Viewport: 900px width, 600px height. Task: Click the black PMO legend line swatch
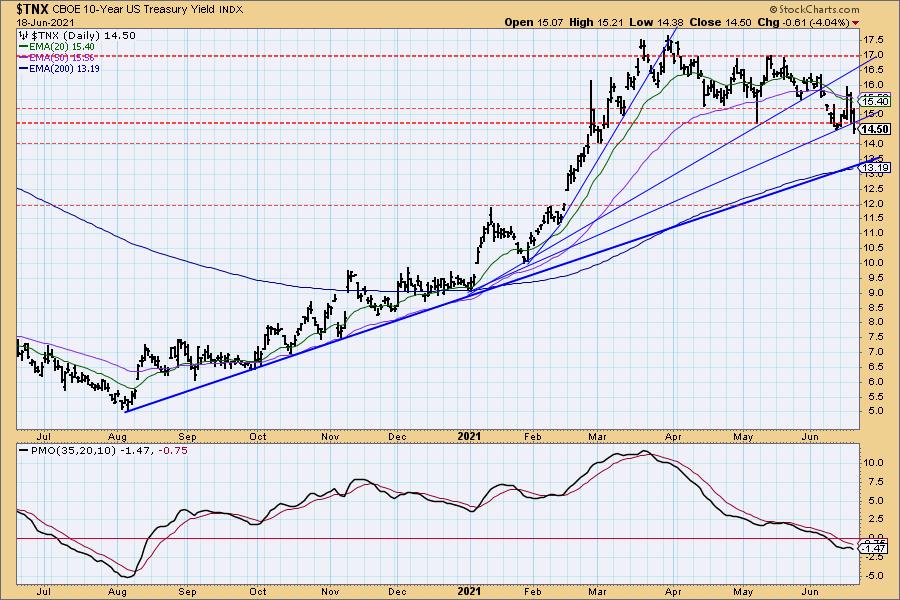[x=24, y=451]
